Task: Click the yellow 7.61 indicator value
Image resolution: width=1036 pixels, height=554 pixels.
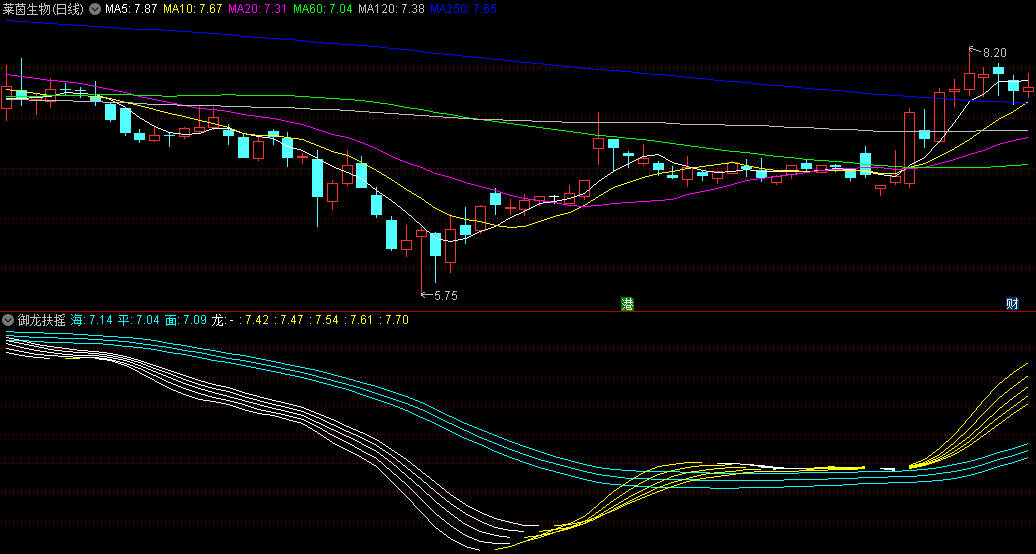Action: (x=361, y=320)
